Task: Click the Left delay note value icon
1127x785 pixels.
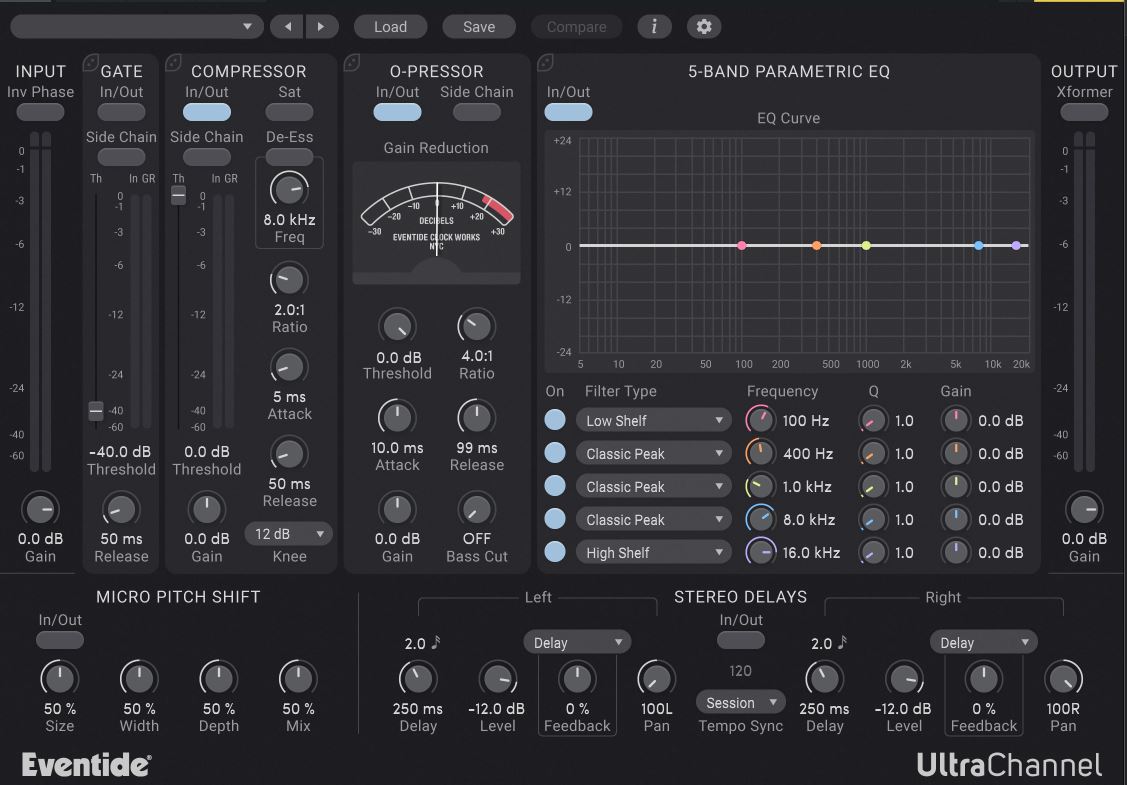Action: (x=436, y=643)
